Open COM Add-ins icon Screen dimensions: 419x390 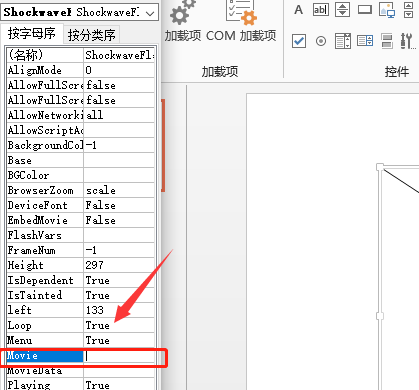(241, 13)
